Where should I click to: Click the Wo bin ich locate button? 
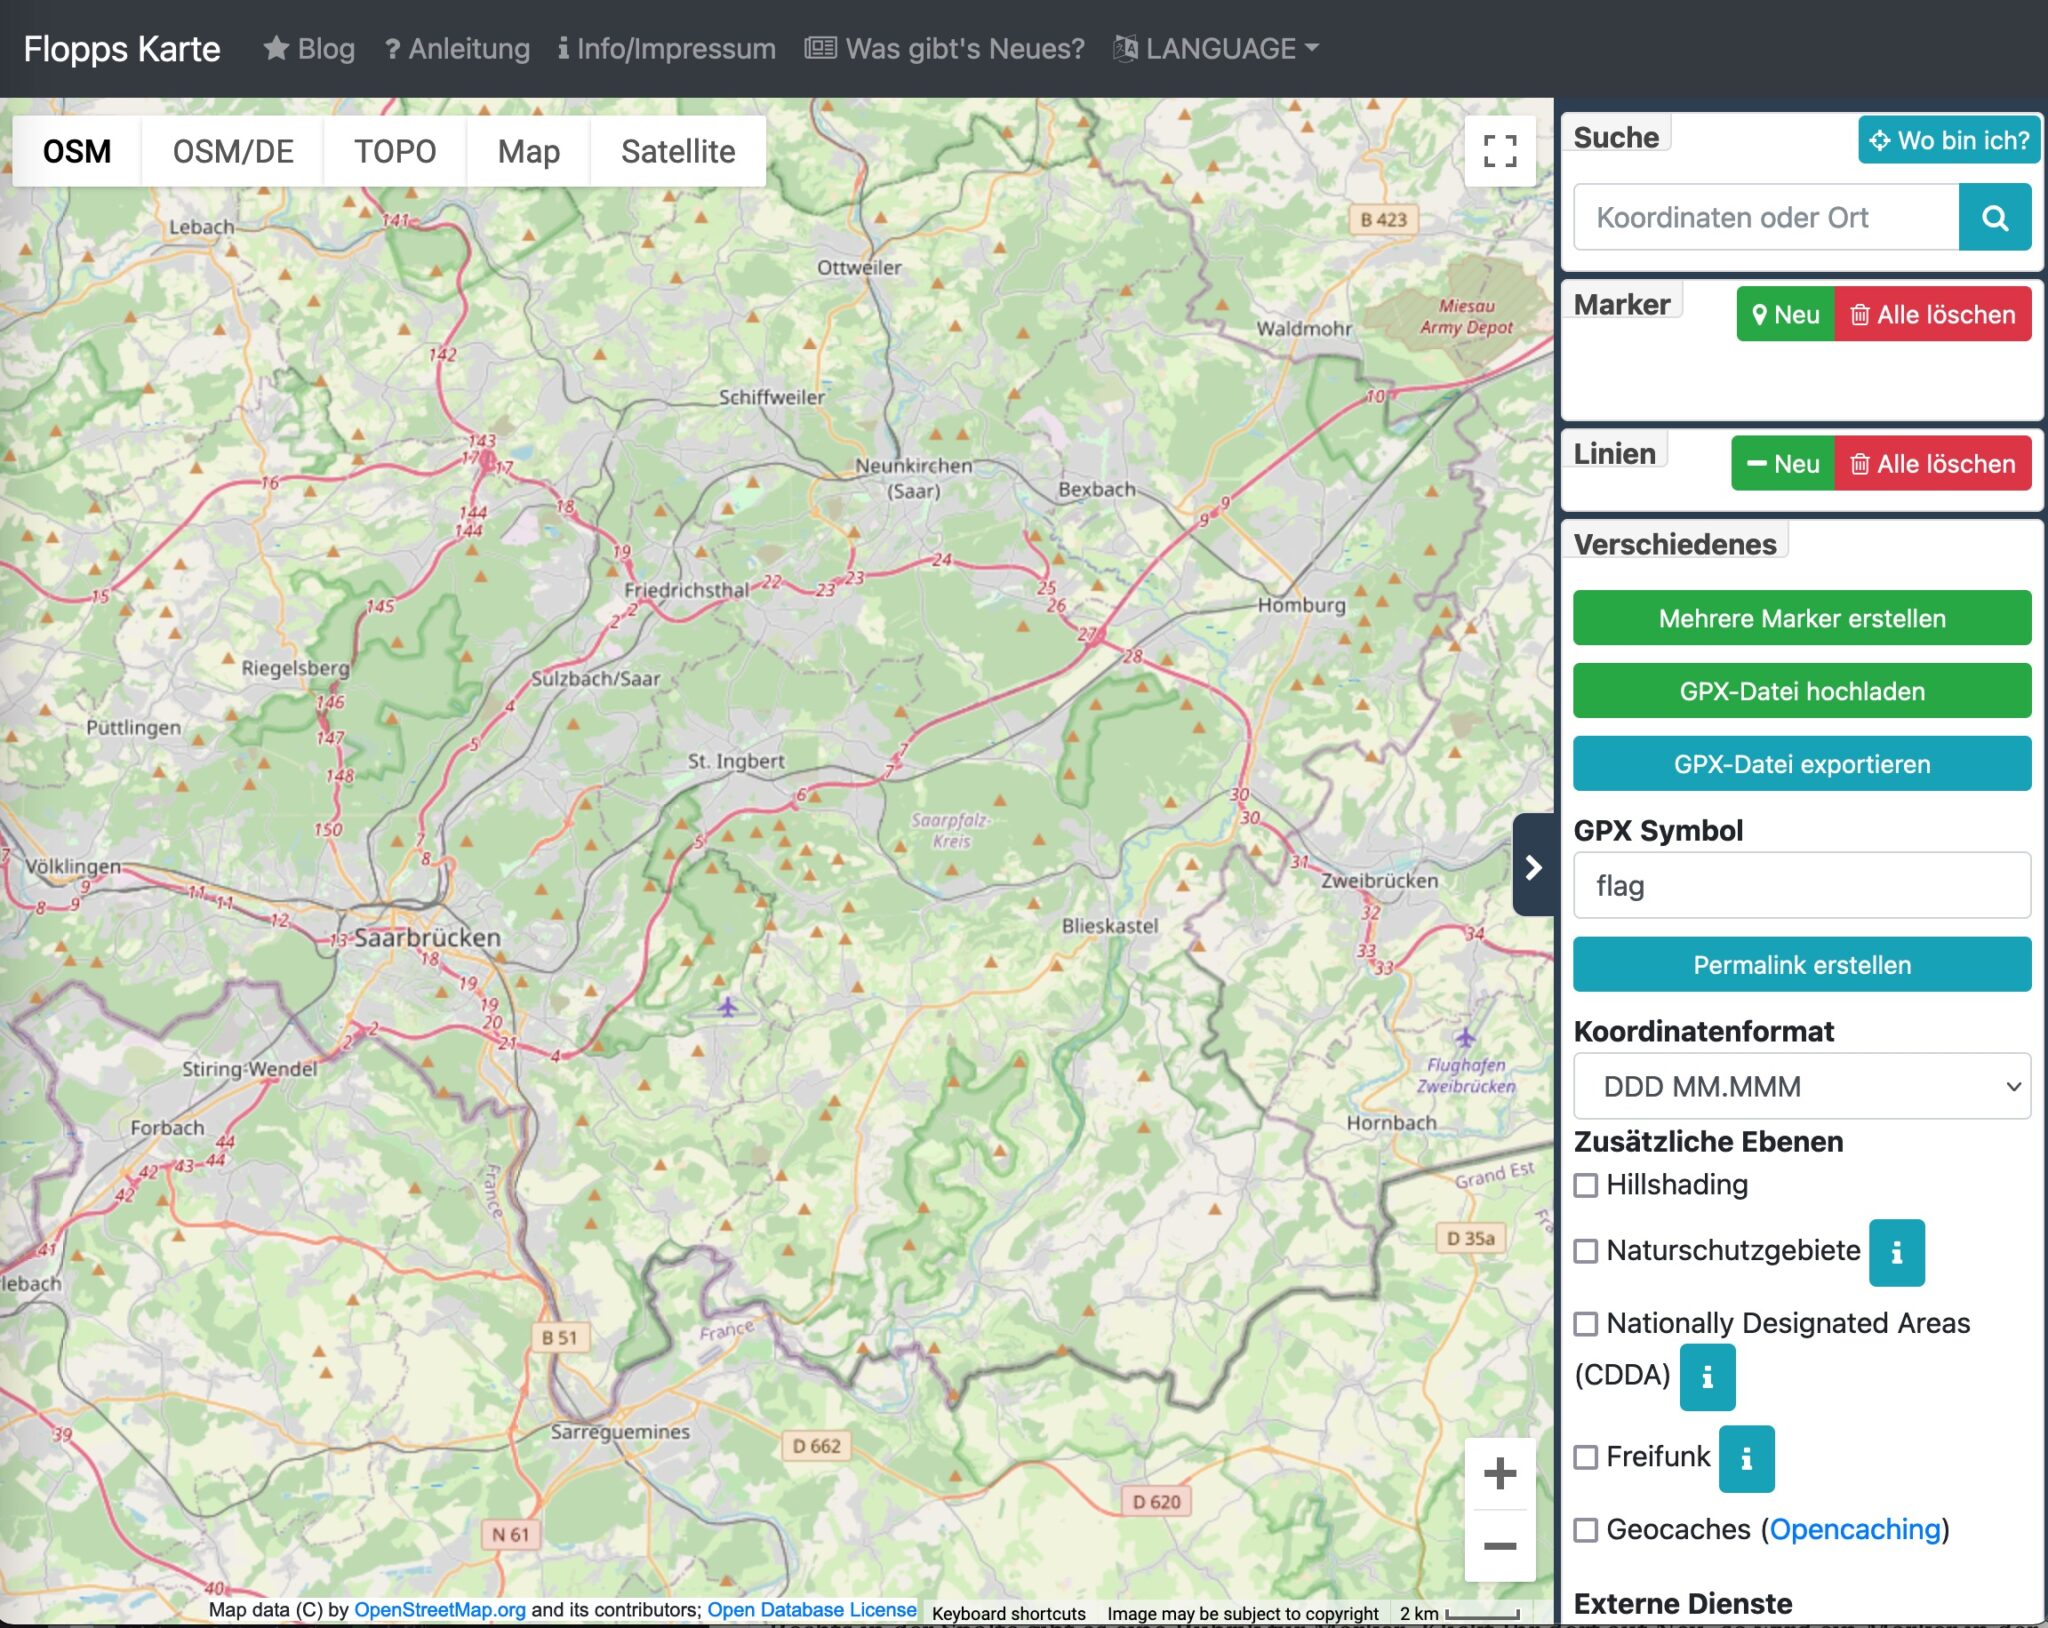pos(1948,140)
